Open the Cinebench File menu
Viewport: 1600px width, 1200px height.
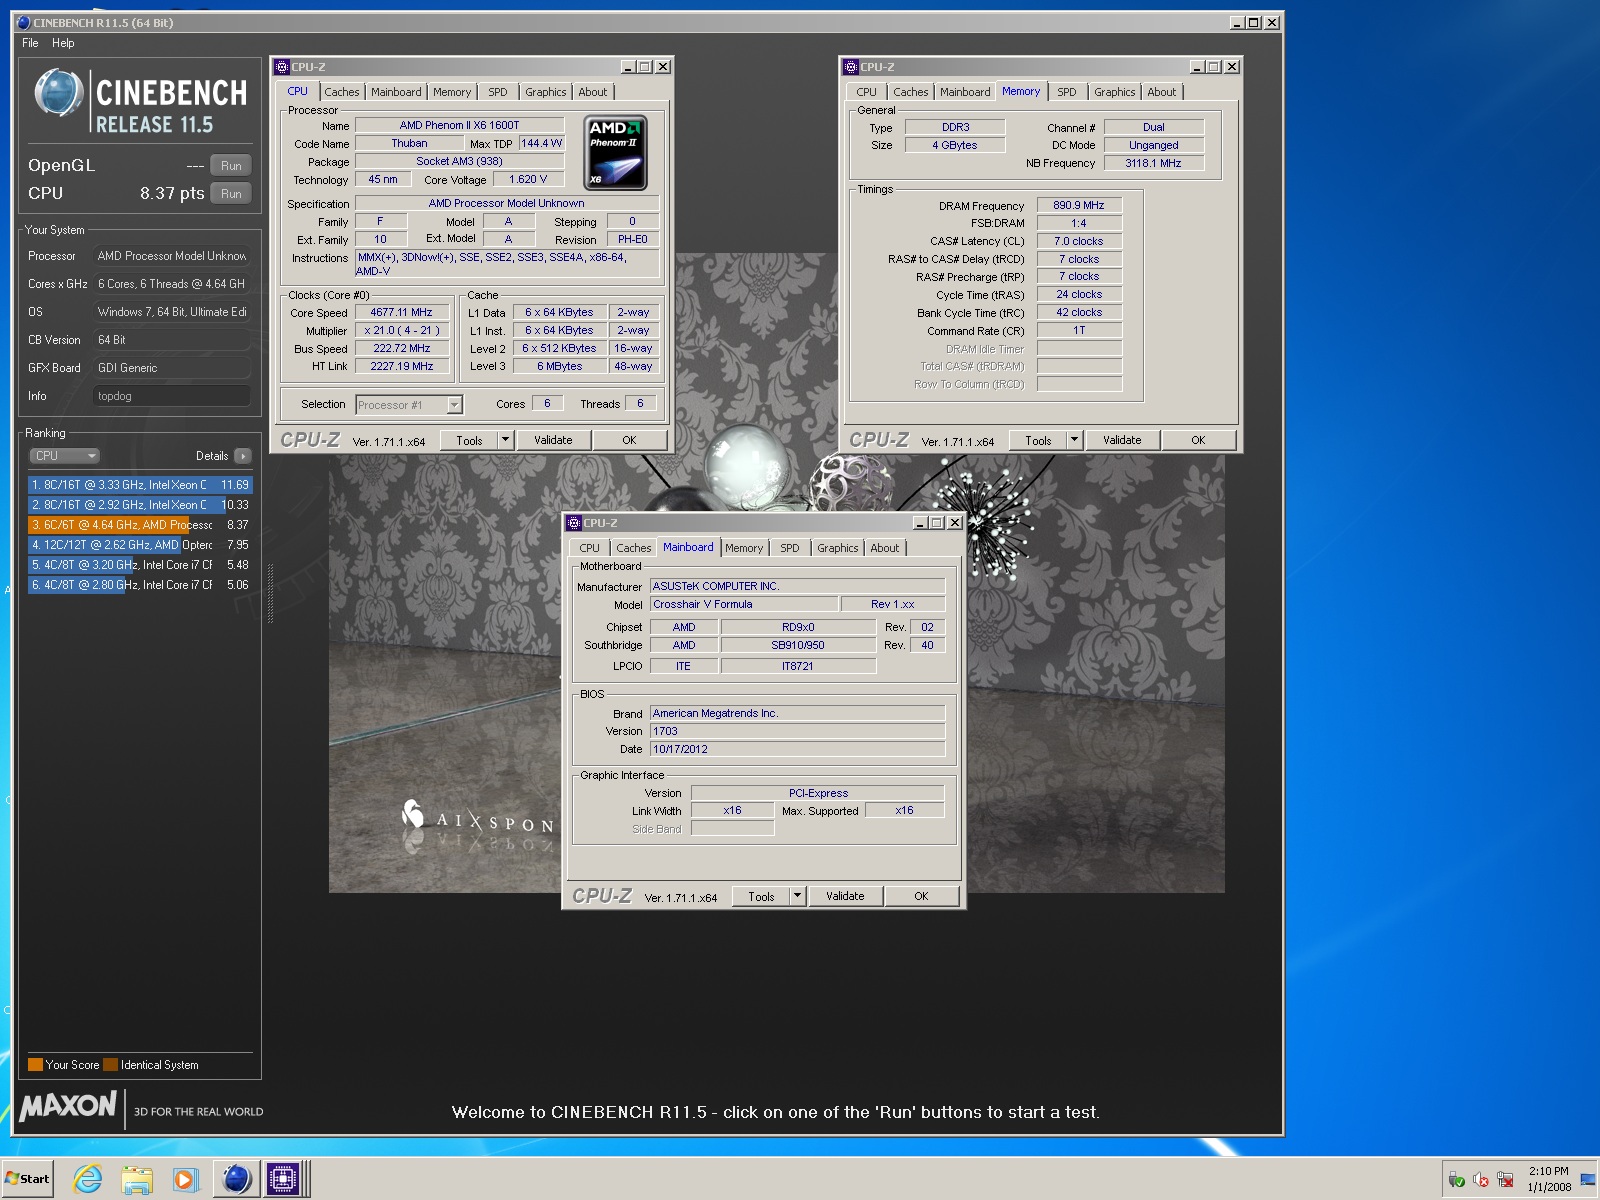(30, 43)
